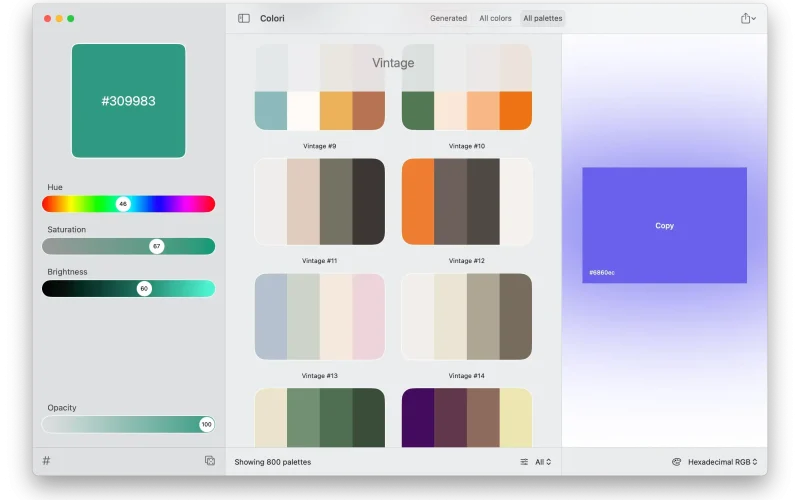Click the palette icon beside Hexadecimal RGB

677,462
